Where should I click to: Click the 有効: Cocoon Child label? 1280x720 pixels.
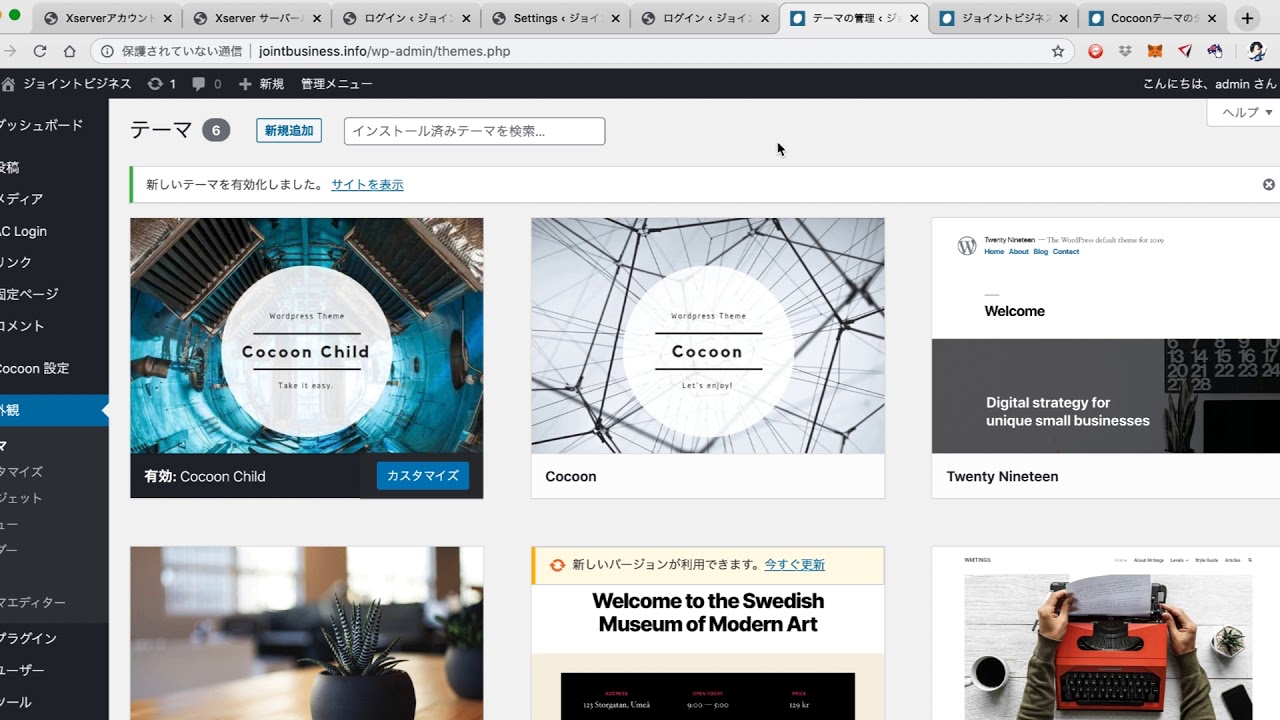tap(205, 476)
